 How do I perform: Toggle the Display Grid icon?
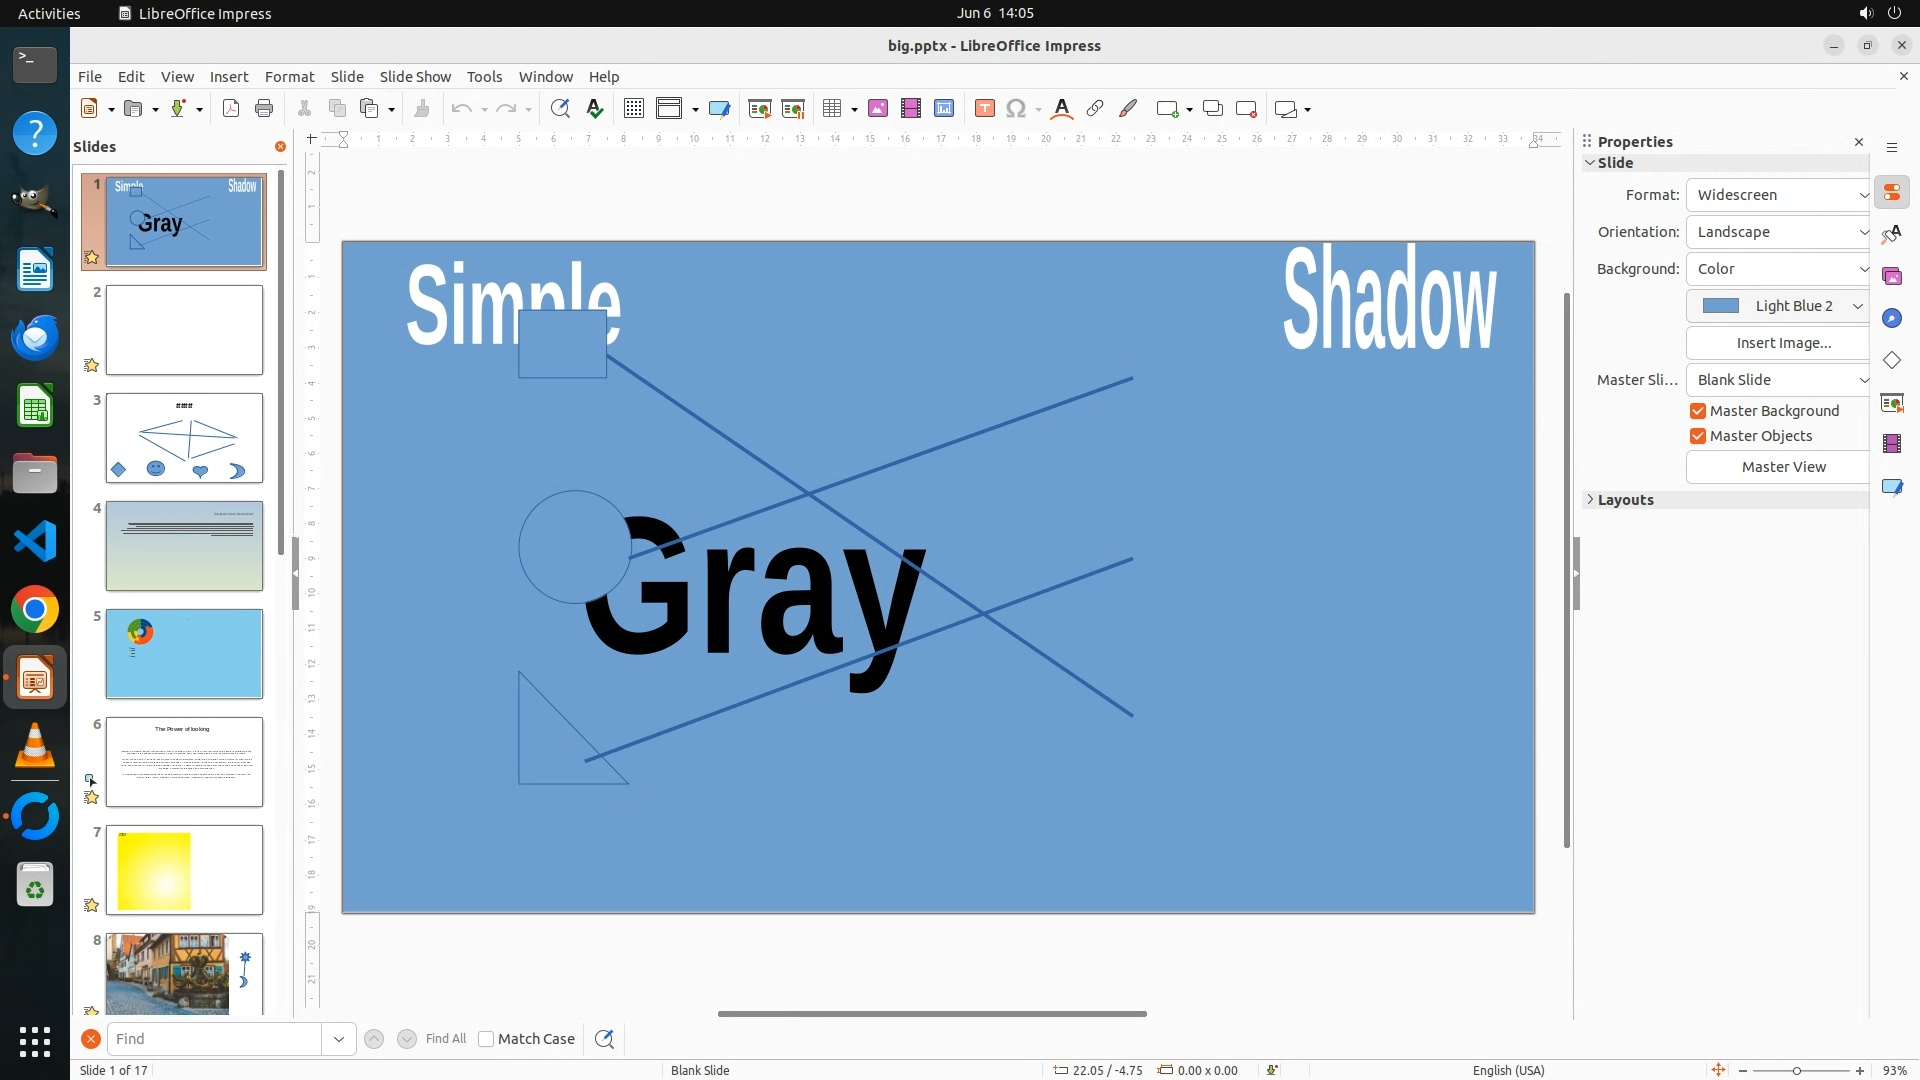[x=633, y=109]
